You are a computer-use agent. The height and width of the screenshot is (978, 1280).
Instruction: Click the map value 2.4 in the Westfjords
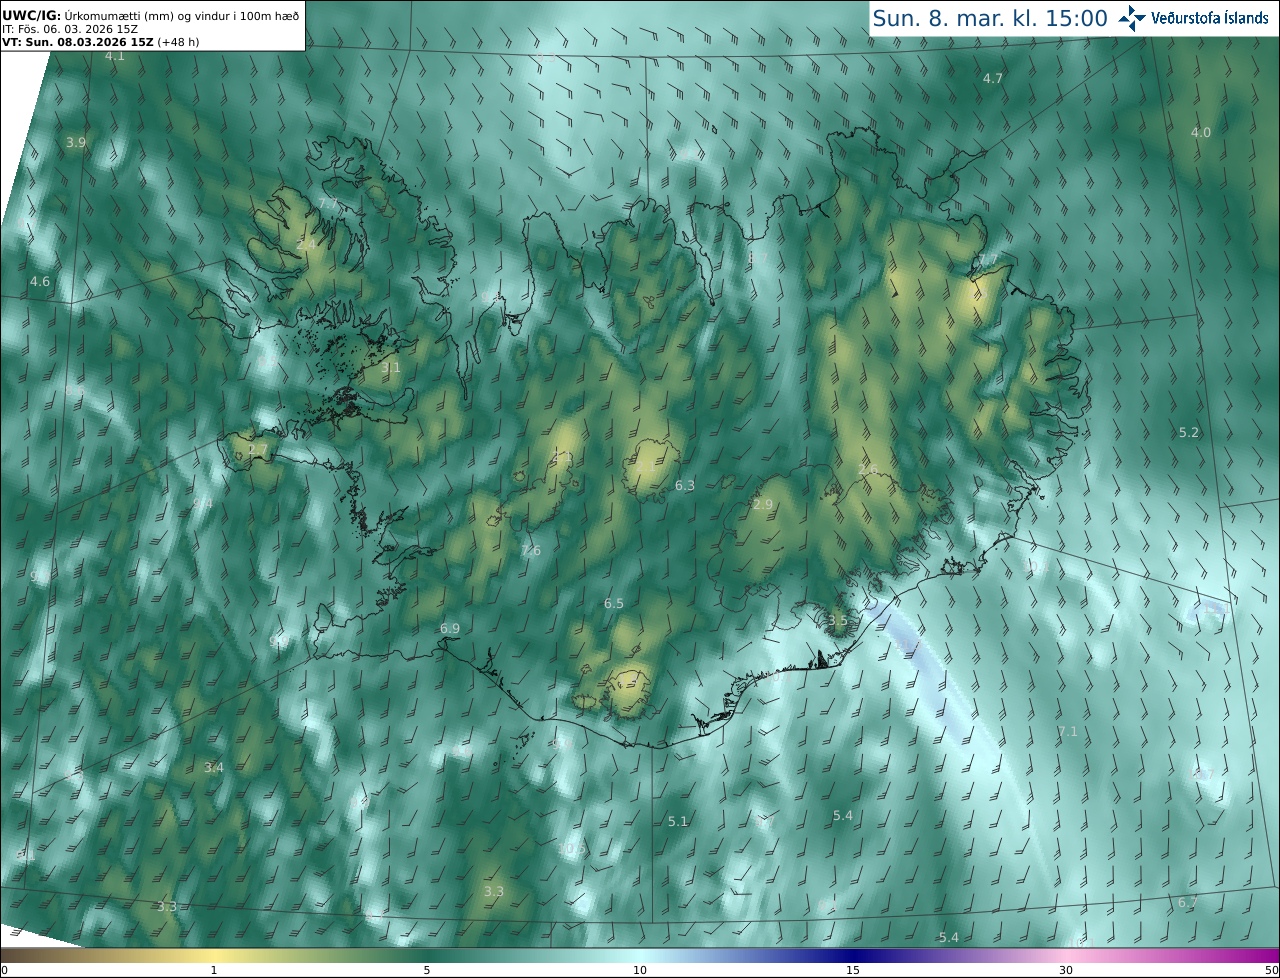pos(306,244)
